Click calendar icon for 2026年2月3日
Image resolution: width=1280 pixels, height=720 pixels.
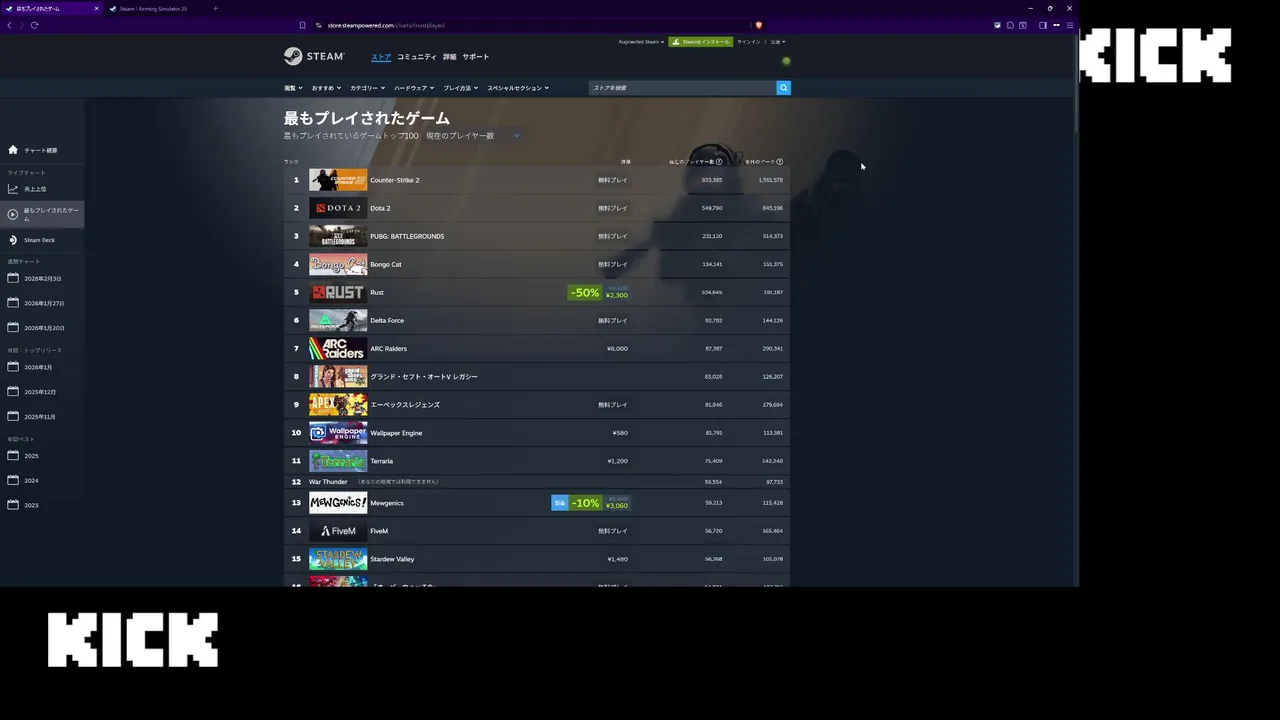coord(13,278)
